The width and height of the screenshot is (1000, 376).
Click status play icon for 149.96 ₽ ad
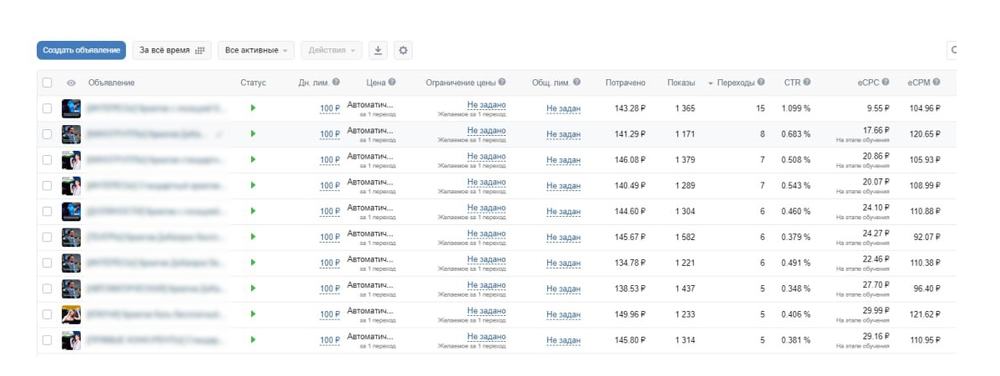pos(253,314)
